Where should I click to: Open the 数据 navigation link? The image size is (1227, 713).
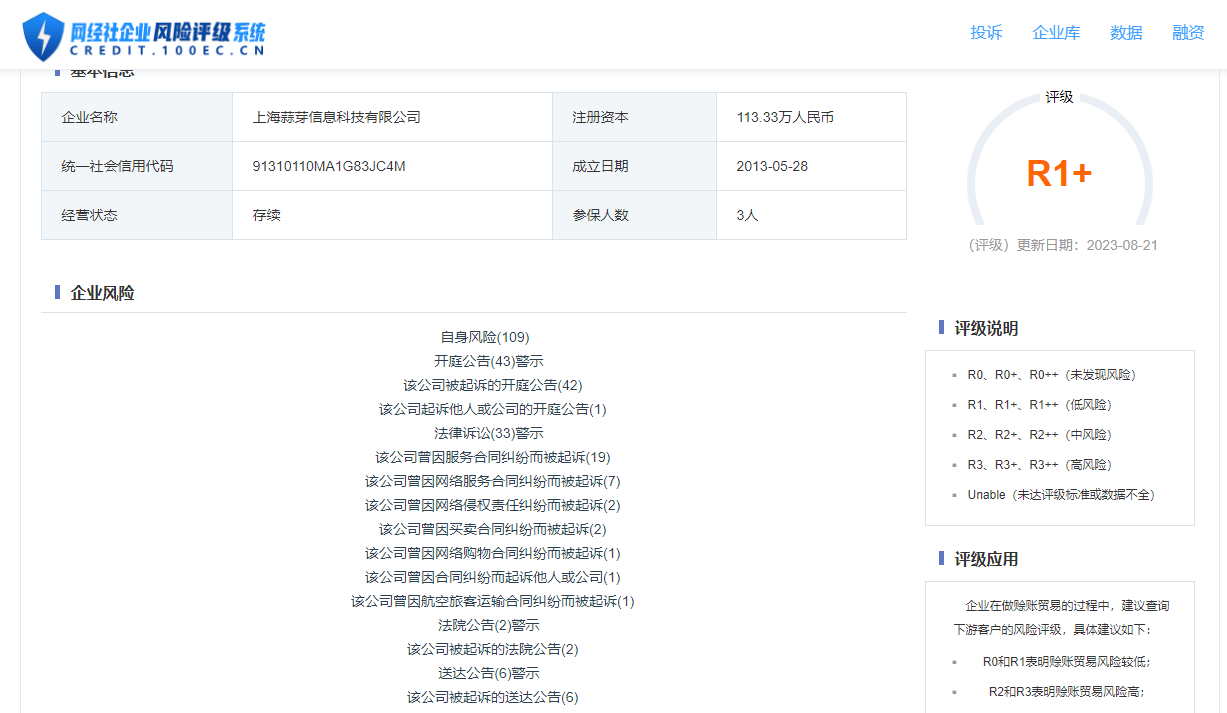tap(1126, 33)
